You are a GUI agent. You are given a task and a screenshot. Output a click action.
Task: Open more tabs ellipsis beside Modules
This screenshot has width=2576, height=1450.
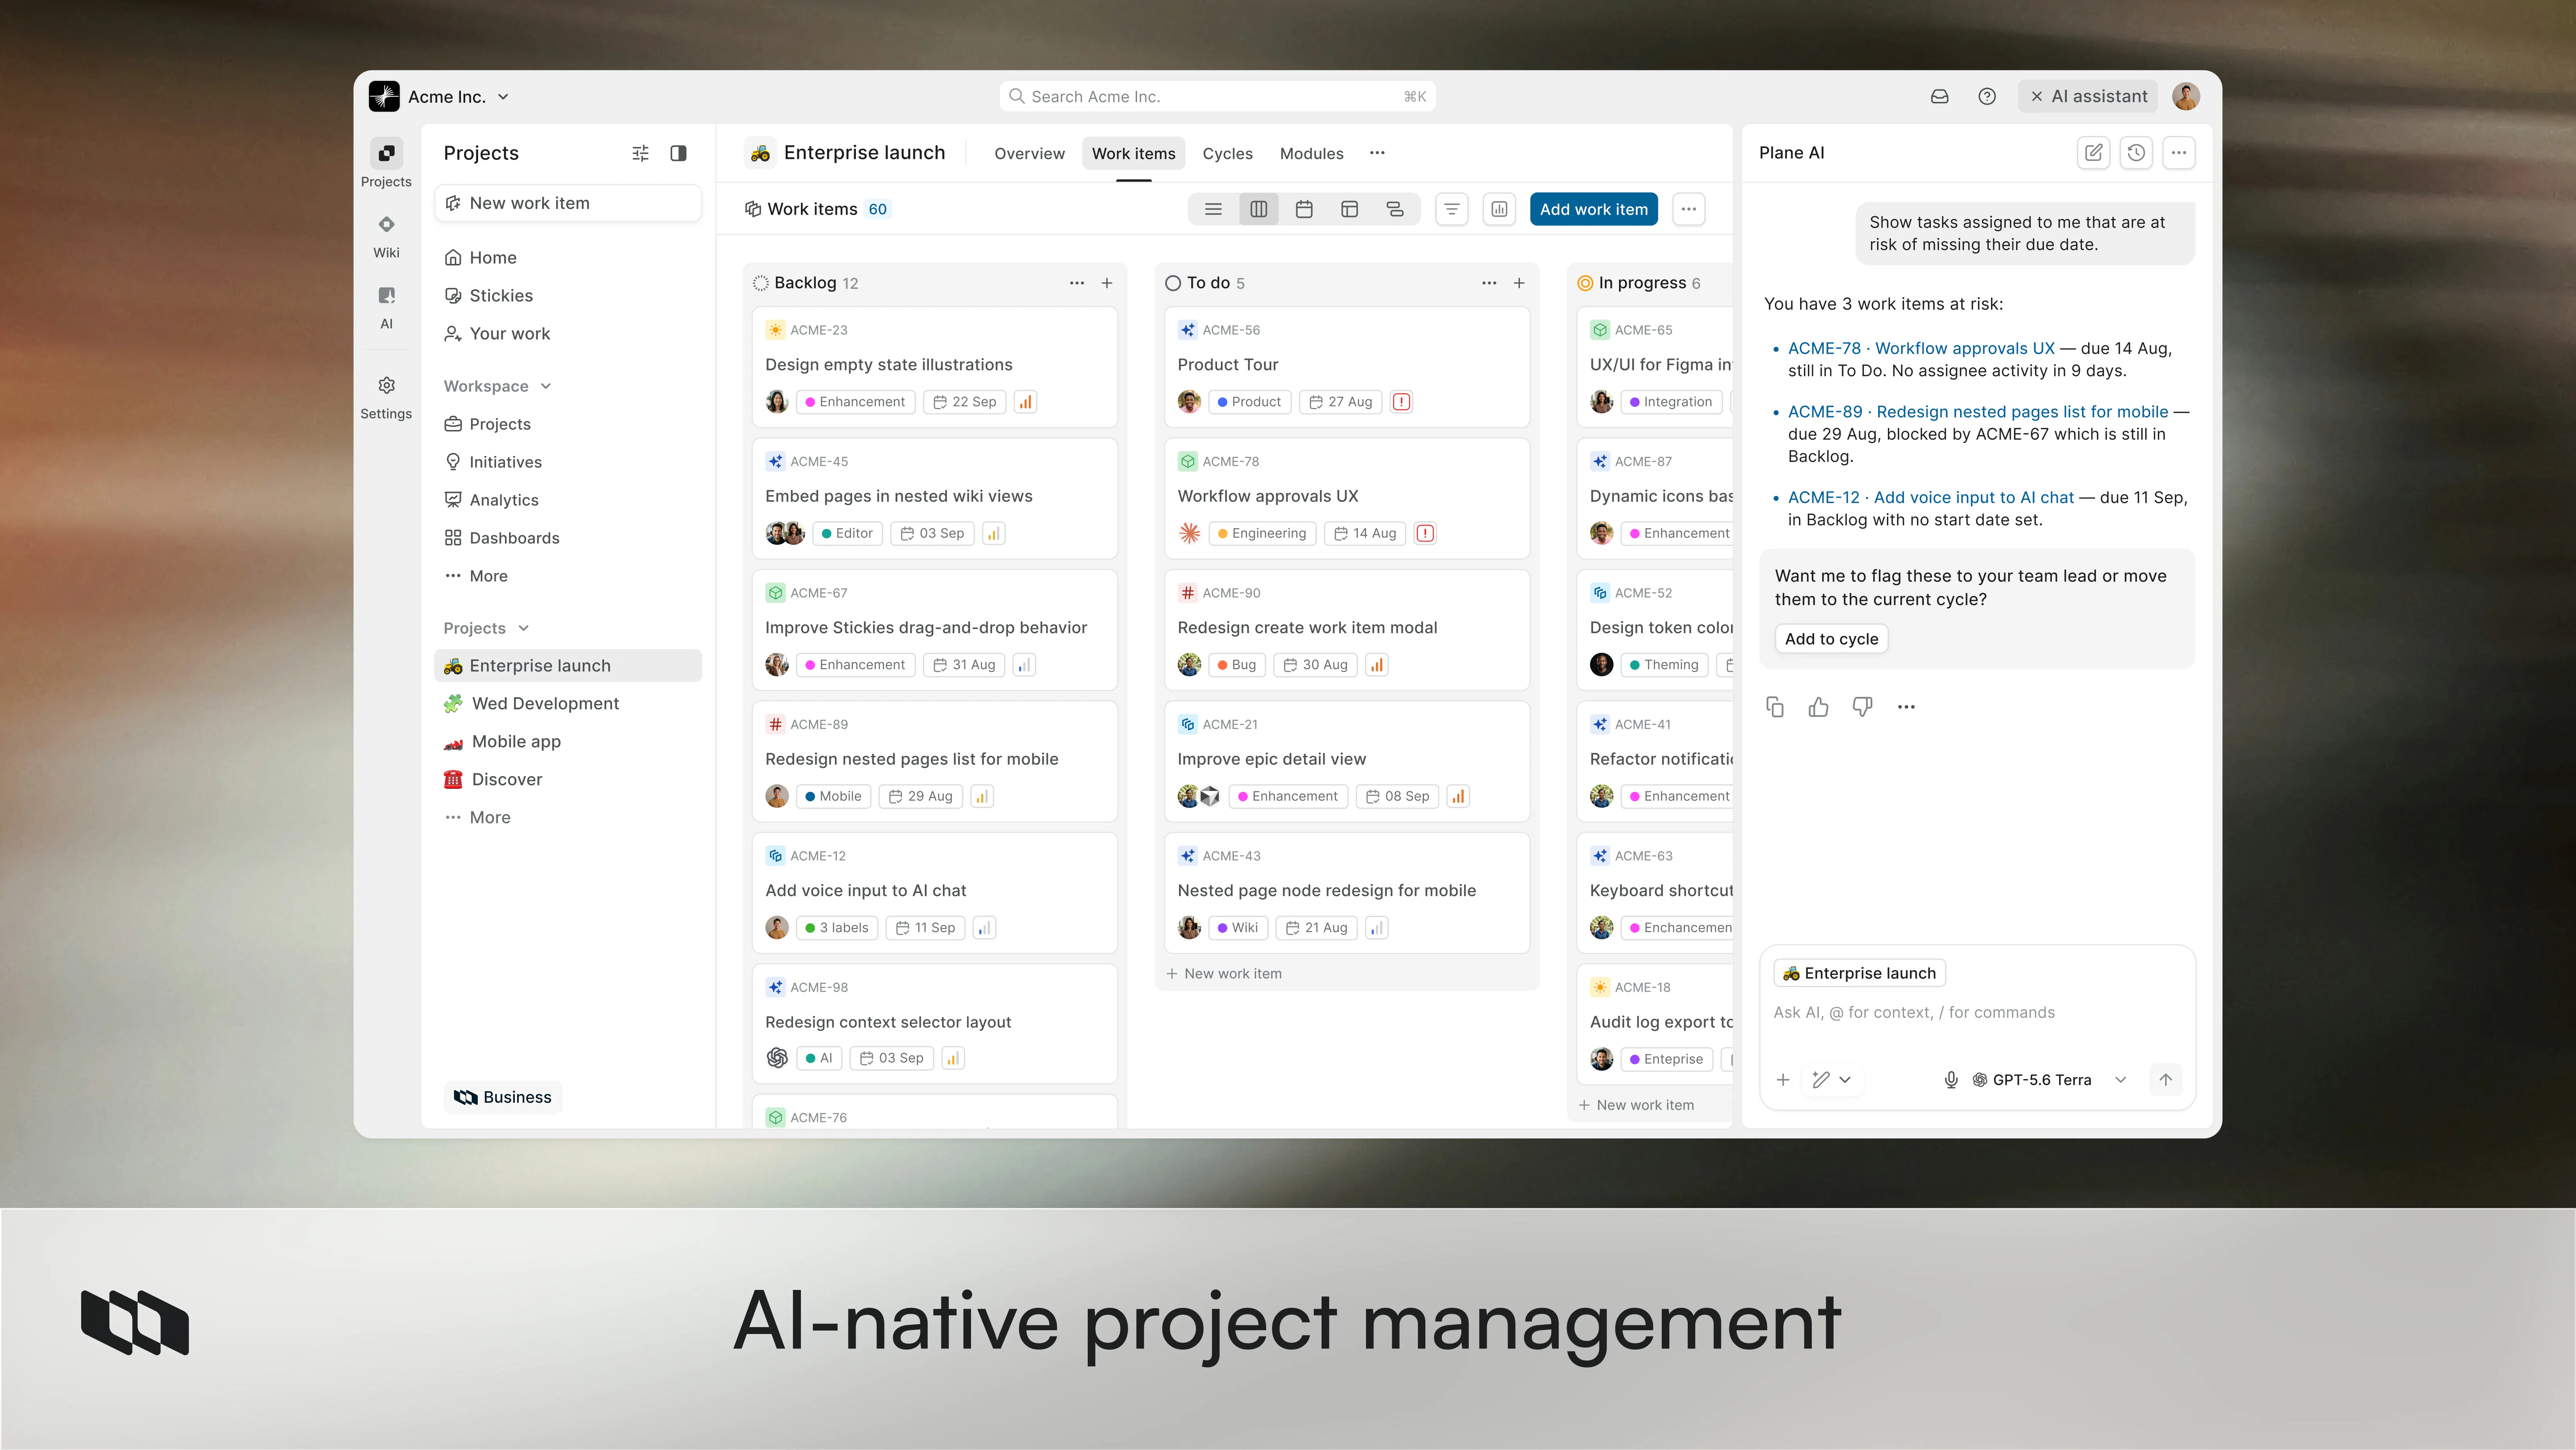click(x=1377, y=153)
